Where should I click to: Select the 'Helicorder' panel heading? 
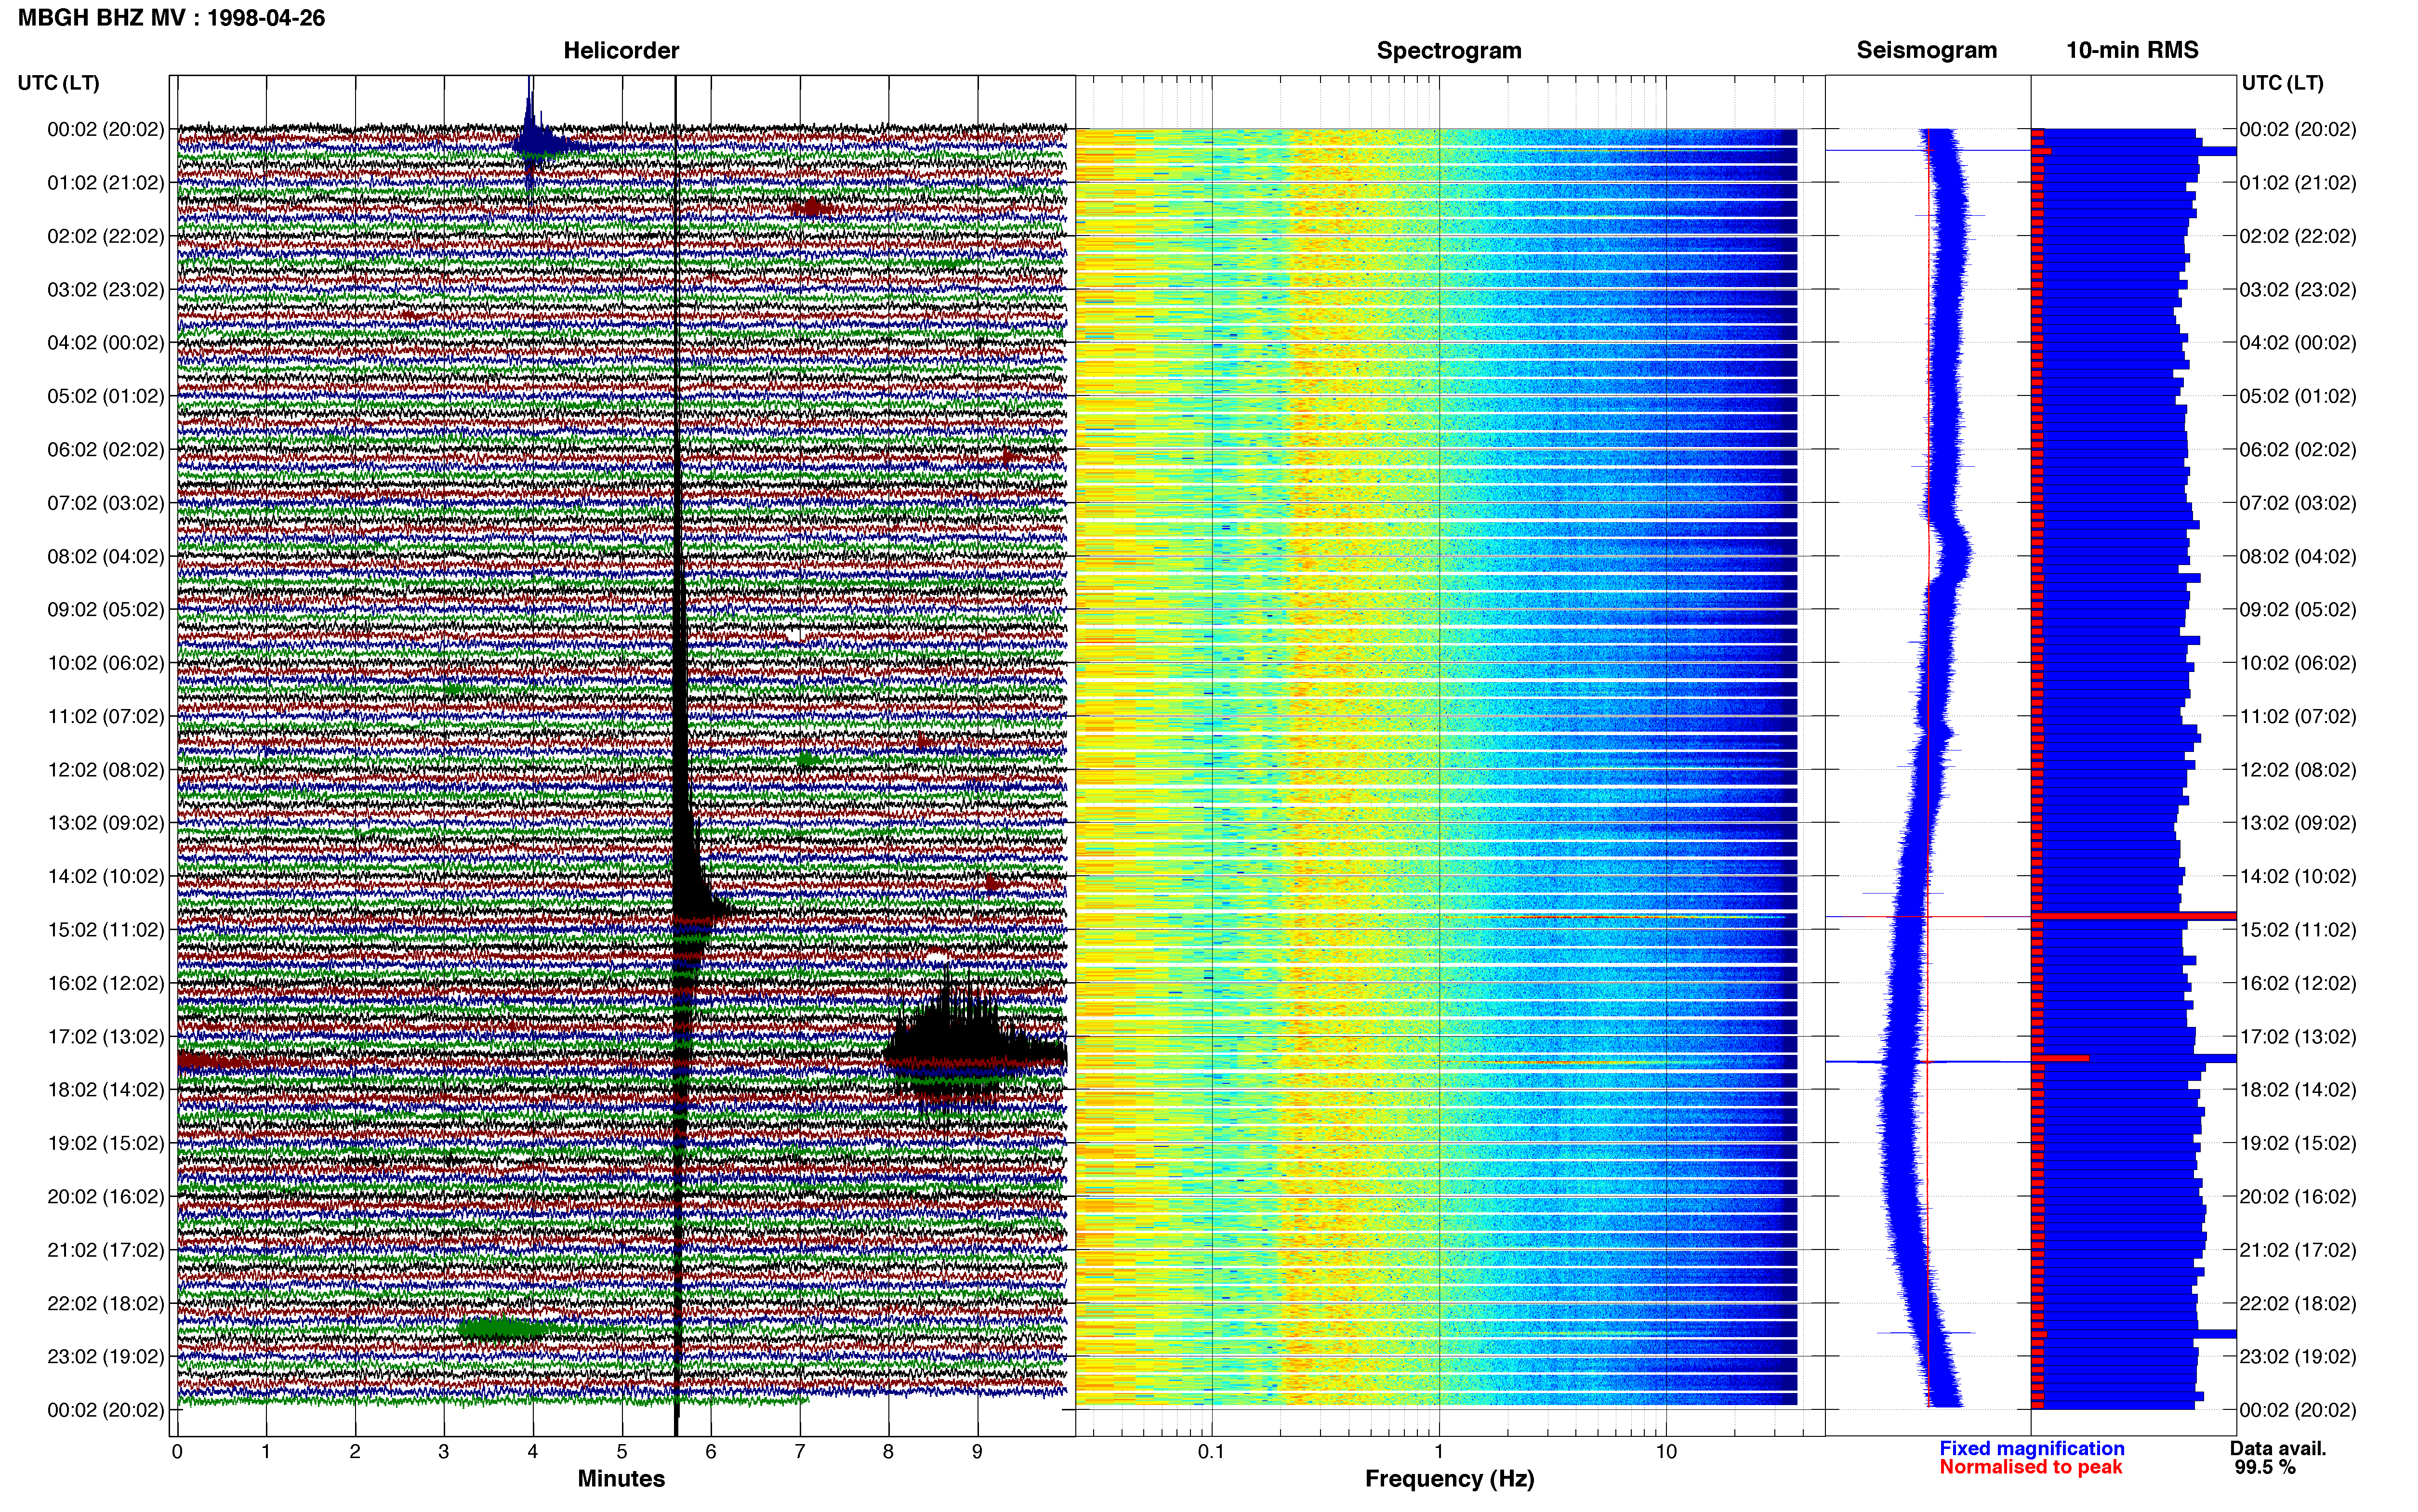coord(620,50)
